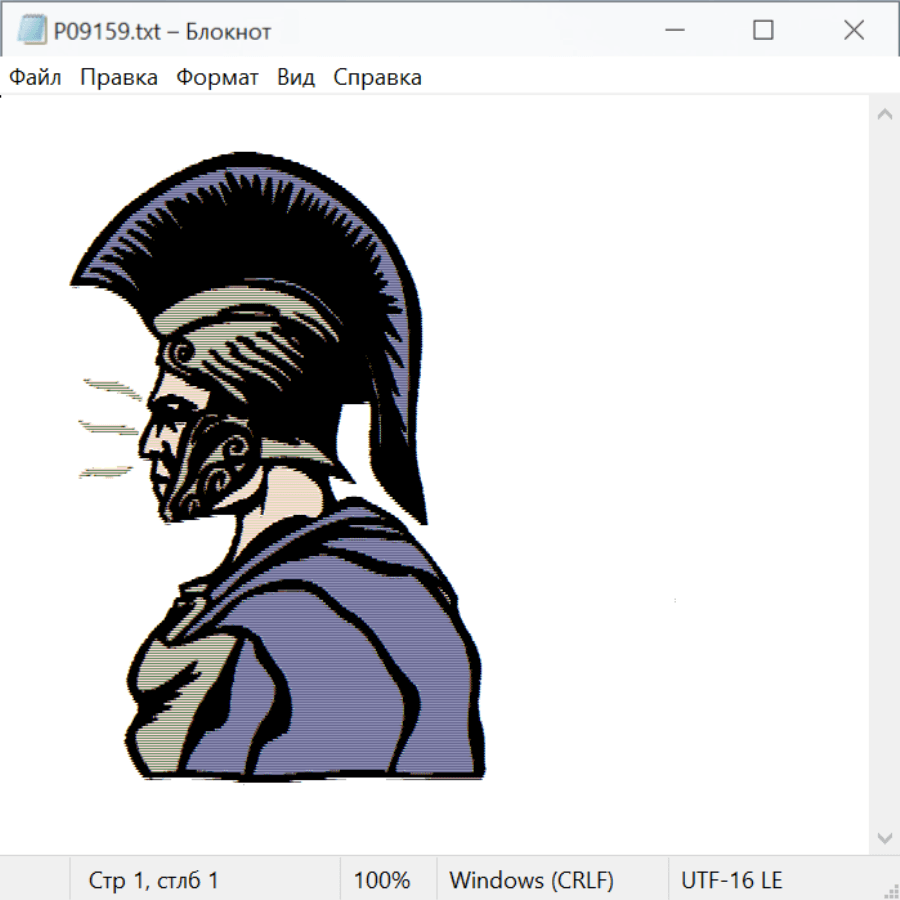The height and width of the screenshot is (900, 900).
Task: Open the Файл menu
Action: pyautogui.click(x=36, y=78)
